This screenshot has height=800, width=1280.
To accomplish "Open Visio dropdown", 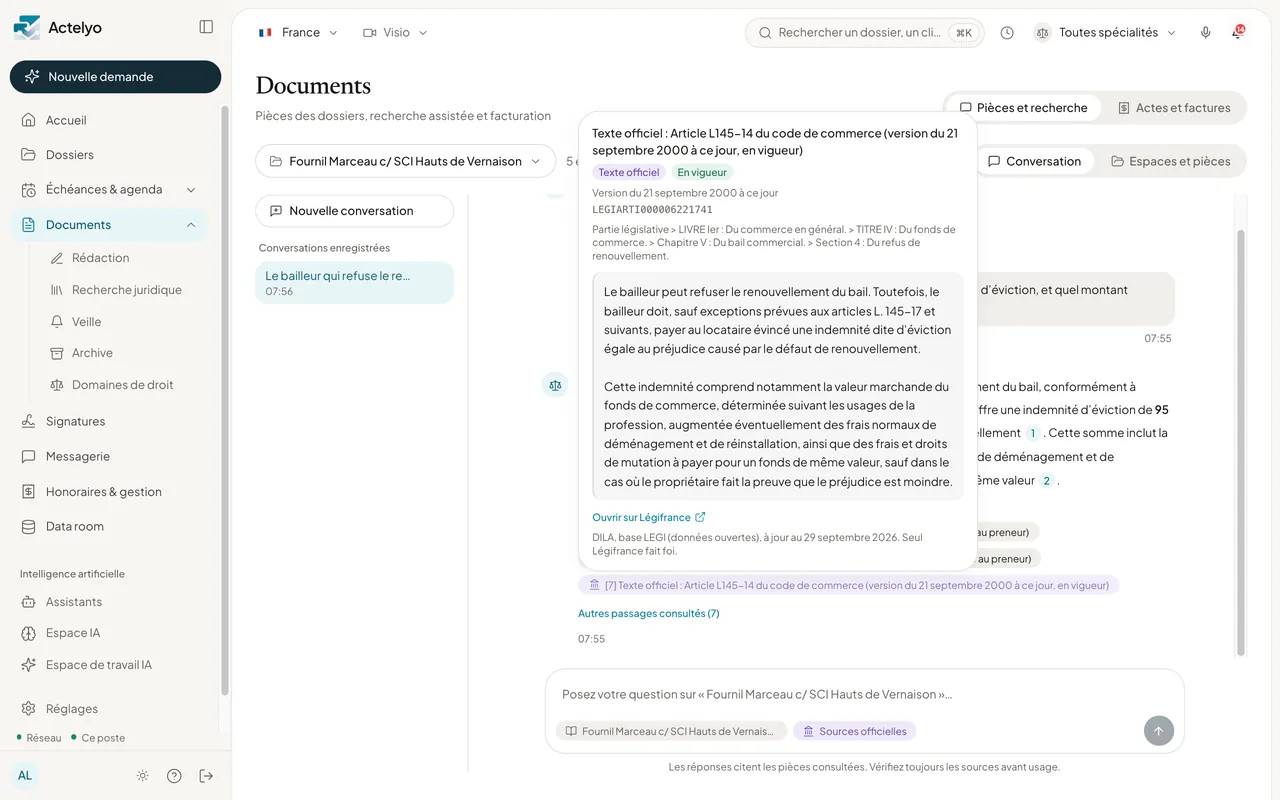I will coord(395,33).
